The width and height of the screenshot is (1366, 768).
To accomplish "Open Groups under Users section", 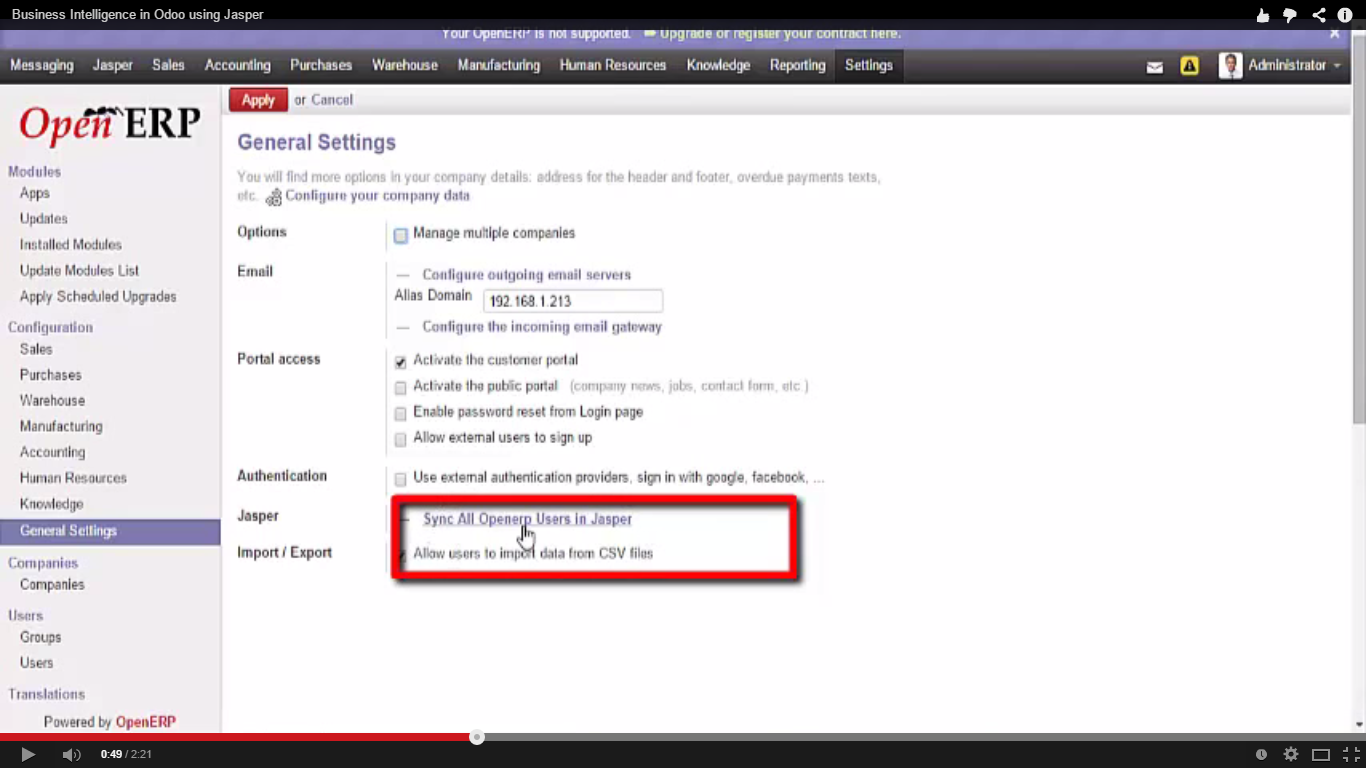I will pos(40,637).
